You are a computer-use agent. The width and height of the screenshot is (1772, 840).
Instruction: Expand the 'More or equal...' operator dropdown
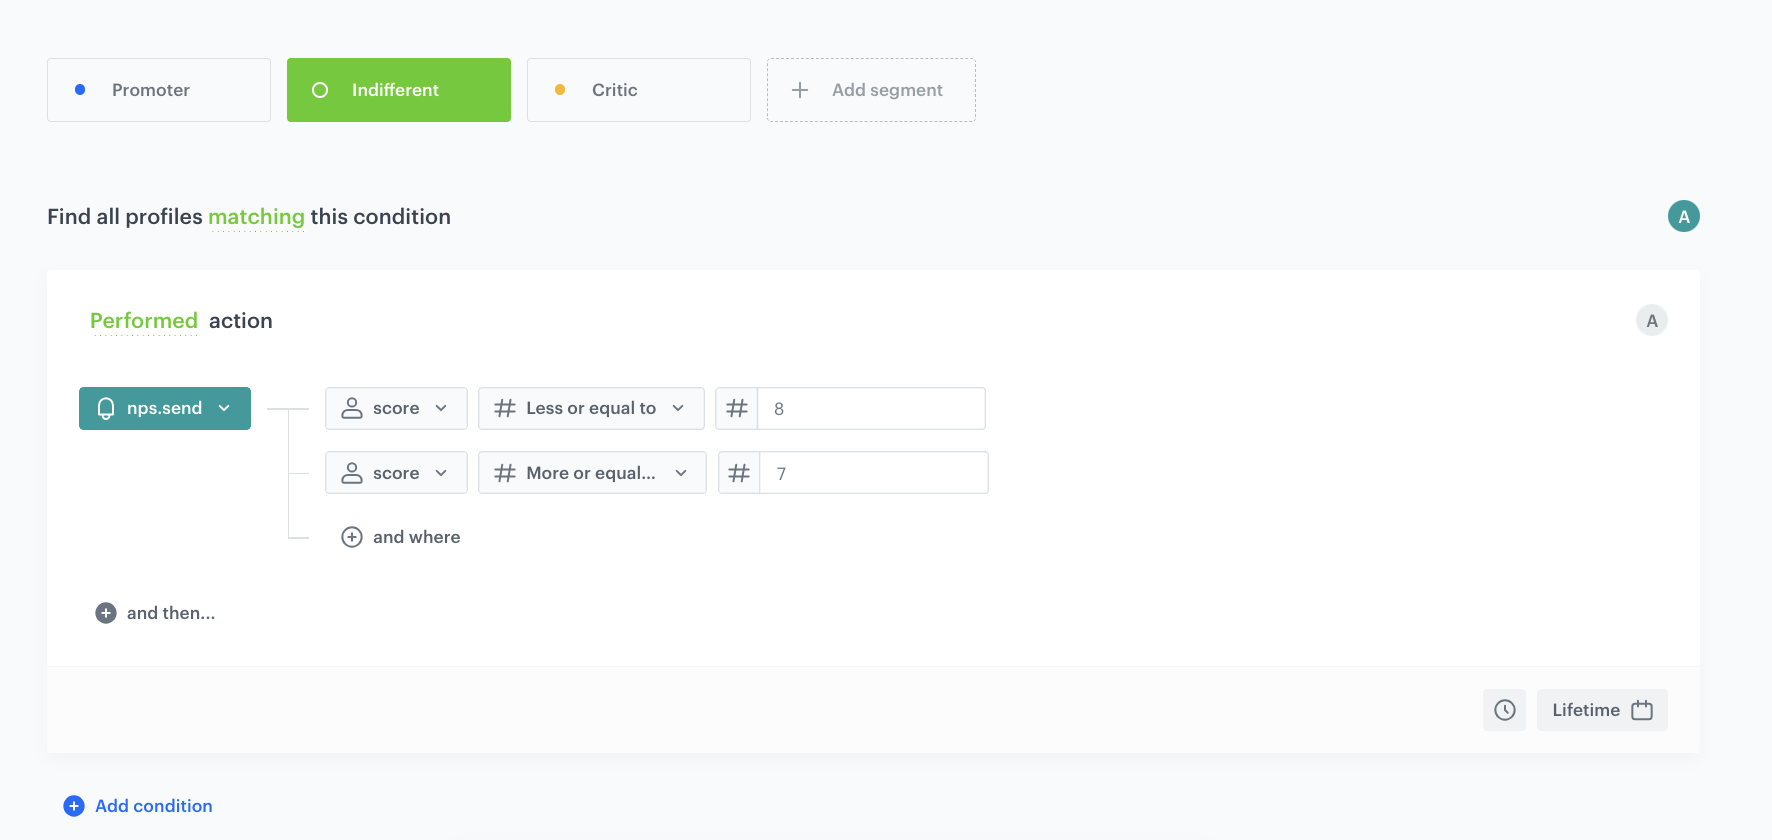[x=592, y=473]
